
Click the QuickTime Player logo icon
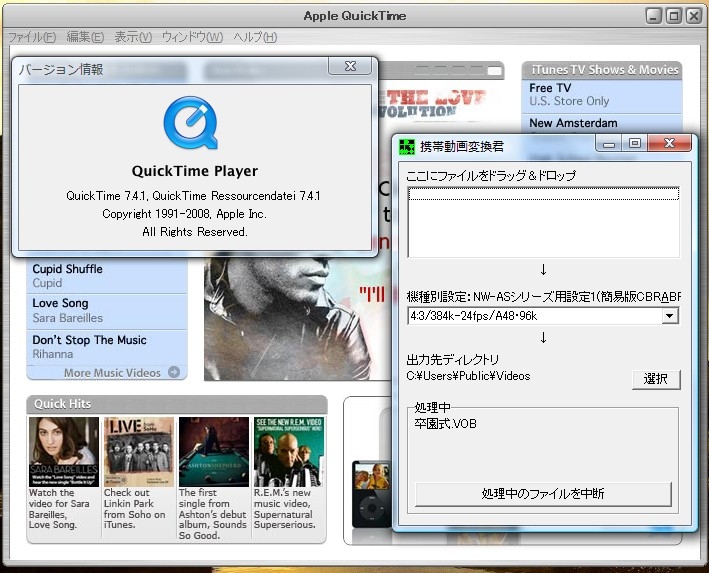point(191,122)
